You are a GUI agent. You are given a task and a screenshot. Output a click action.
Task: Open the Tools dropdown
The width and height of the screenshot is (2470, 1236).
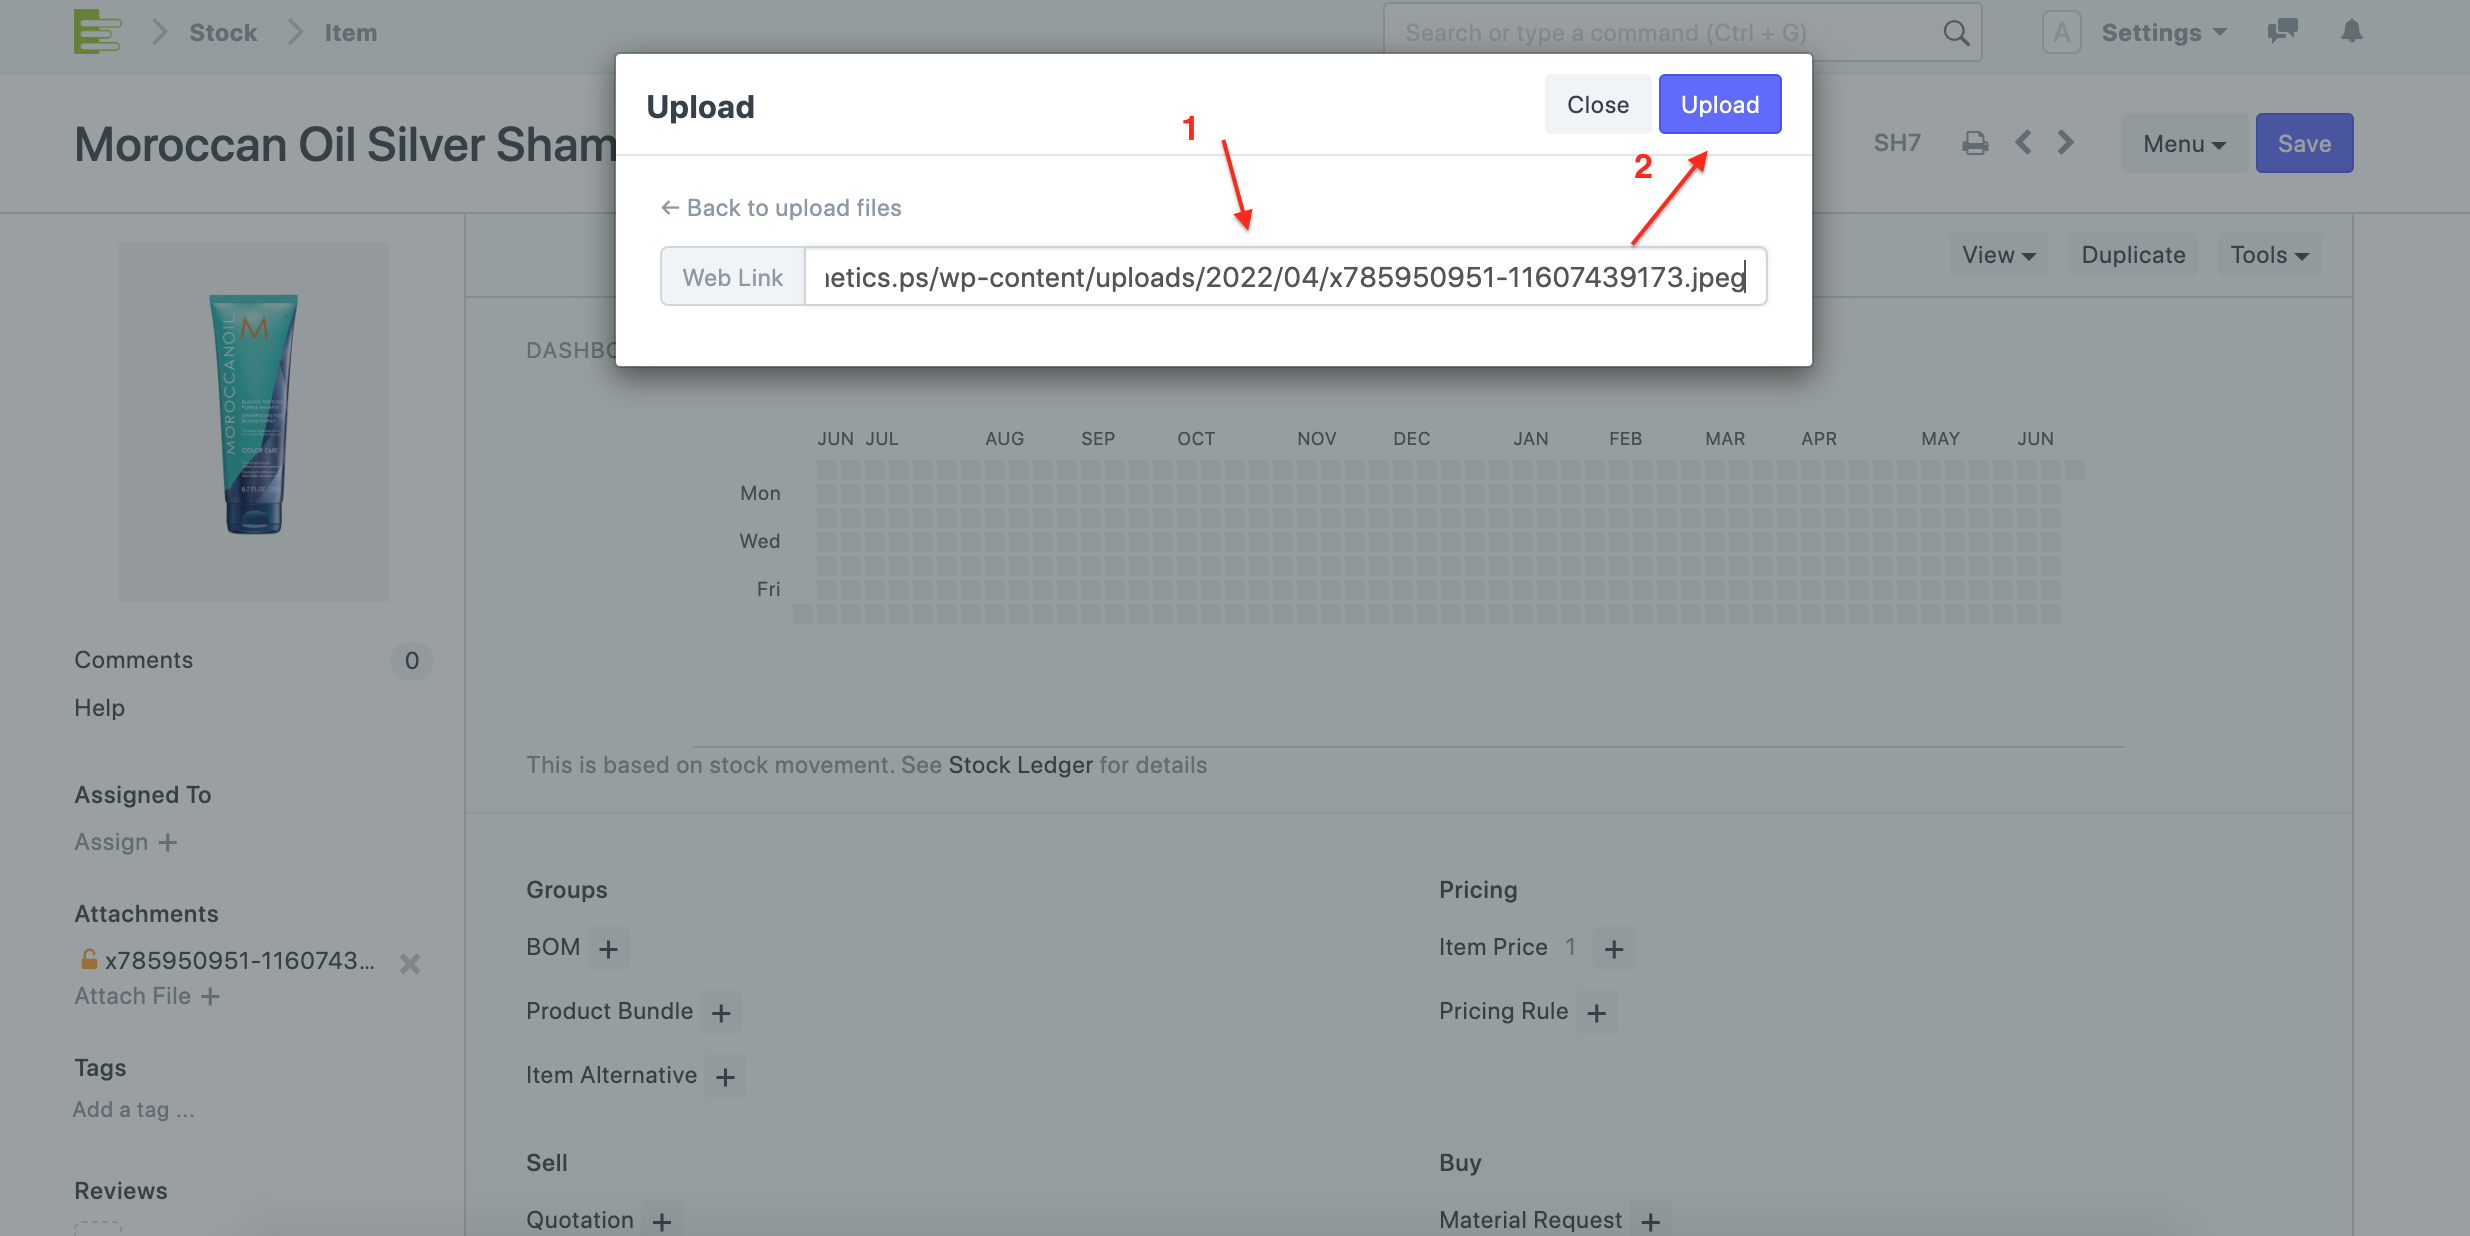pyautogui.click(x=2269, y=255)
